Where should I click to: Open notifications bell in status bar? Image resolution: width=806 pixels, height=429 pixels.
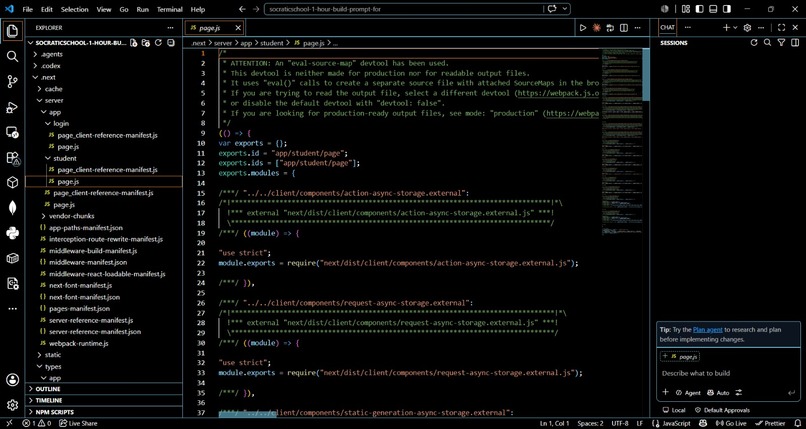click(796, 423)
